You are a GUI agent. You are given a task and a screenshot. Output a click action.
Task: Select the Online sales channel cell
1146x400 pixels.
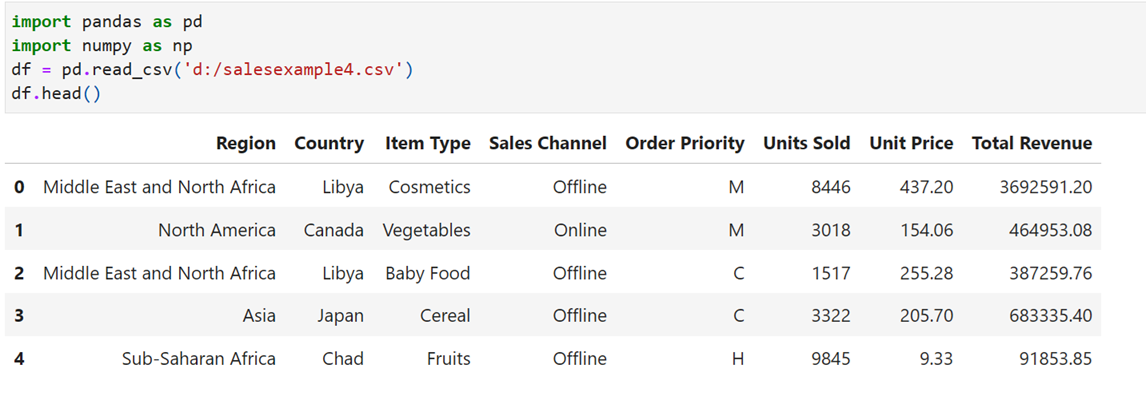(x=580, y=230)
